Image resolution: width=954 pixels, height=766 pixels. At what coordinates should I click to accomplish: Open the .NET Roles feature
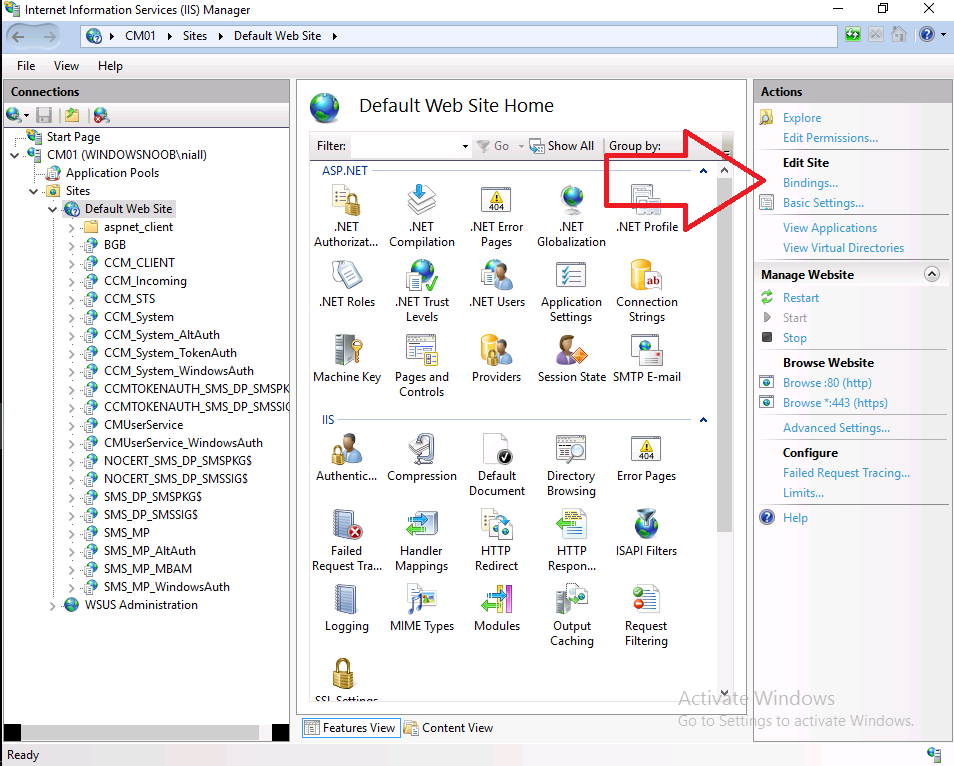click(347, 284)
